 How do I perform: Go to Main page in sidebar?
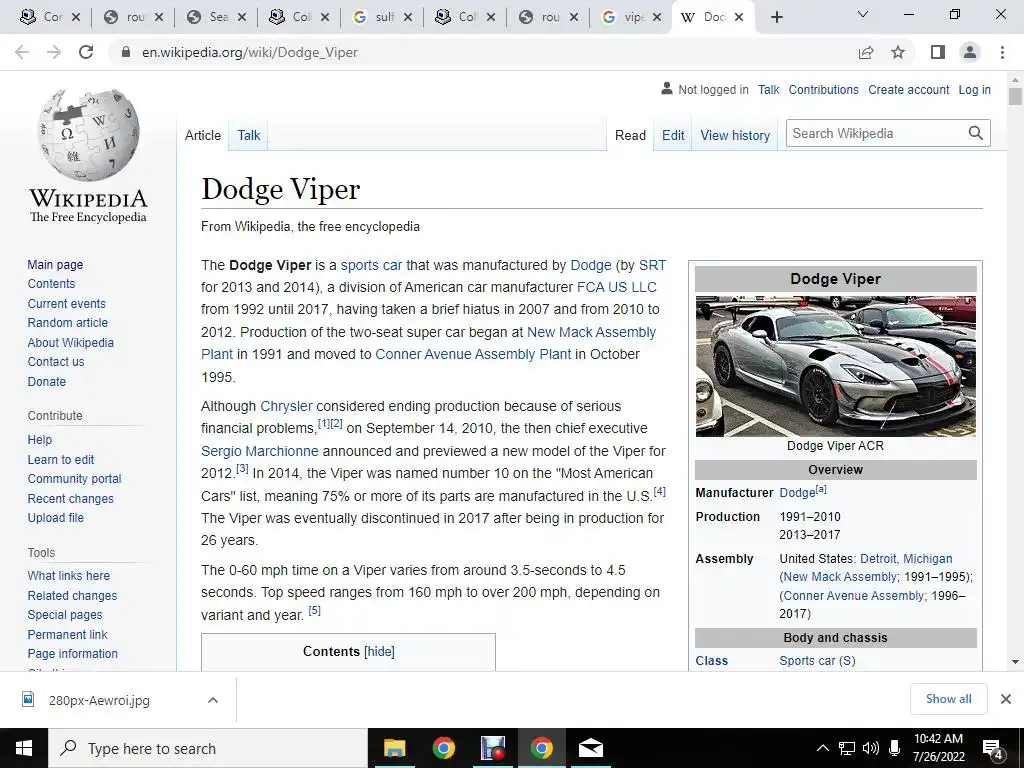(55, 264)
